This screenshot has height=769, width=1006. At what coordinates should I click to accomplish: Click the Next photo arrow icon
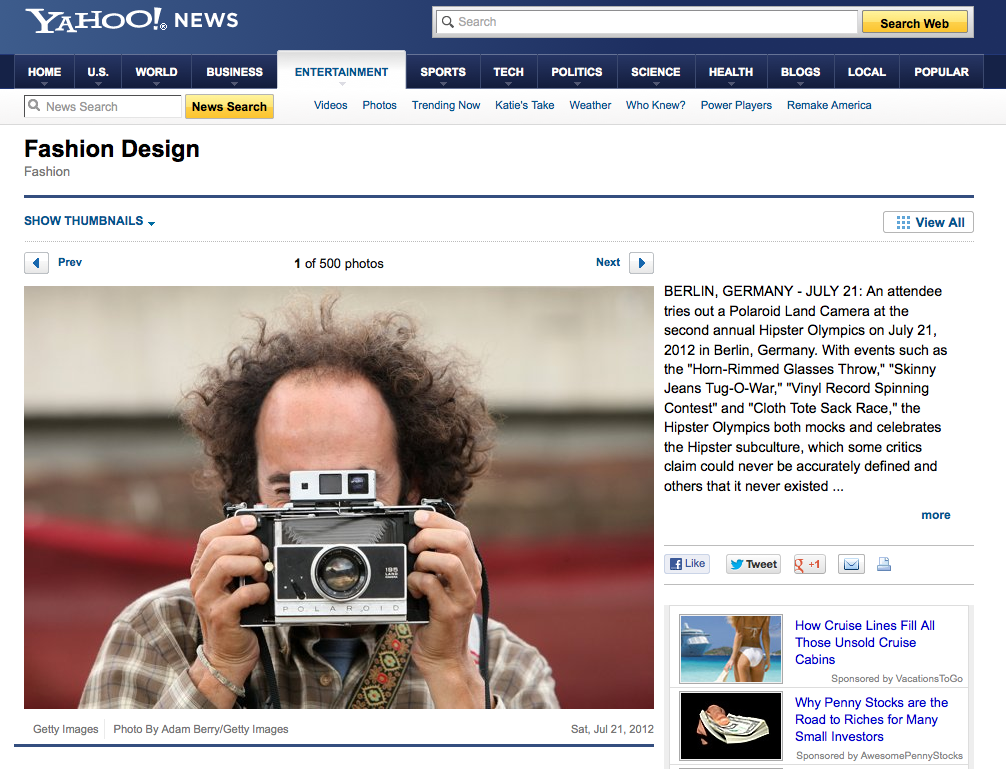click(642, 263)
